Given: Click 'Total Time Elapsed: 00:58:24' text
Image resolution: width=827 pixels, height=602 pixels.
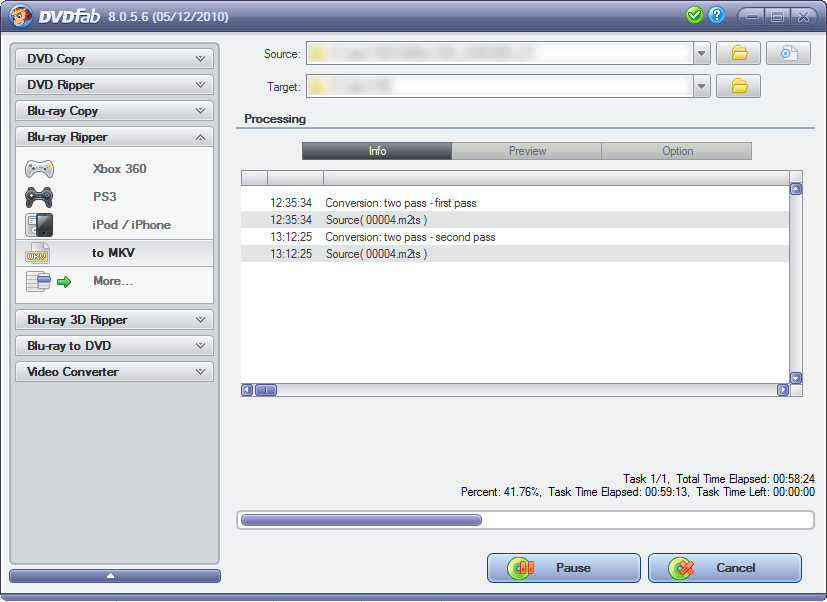Looking at the screenshot, I should (745, 479).
